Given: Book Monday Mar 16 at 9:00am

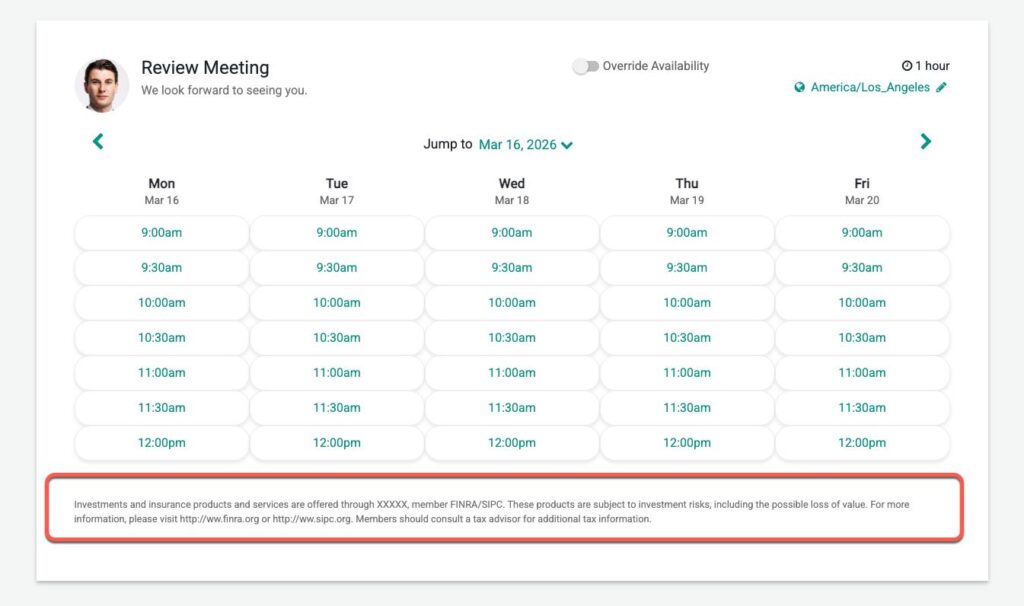Looking at the screenshot, I should click(161, 233).
